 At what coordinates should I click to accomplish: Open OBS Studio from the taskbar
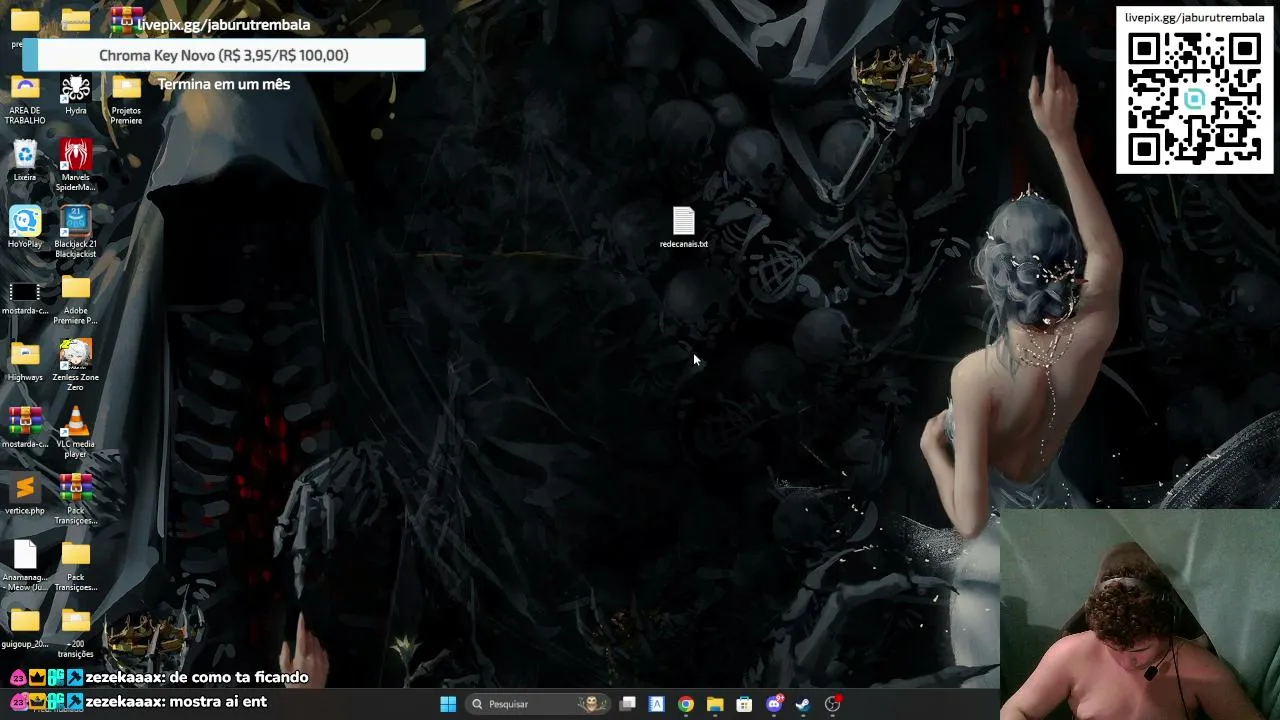pyautogui.click(x=832, y=704)
